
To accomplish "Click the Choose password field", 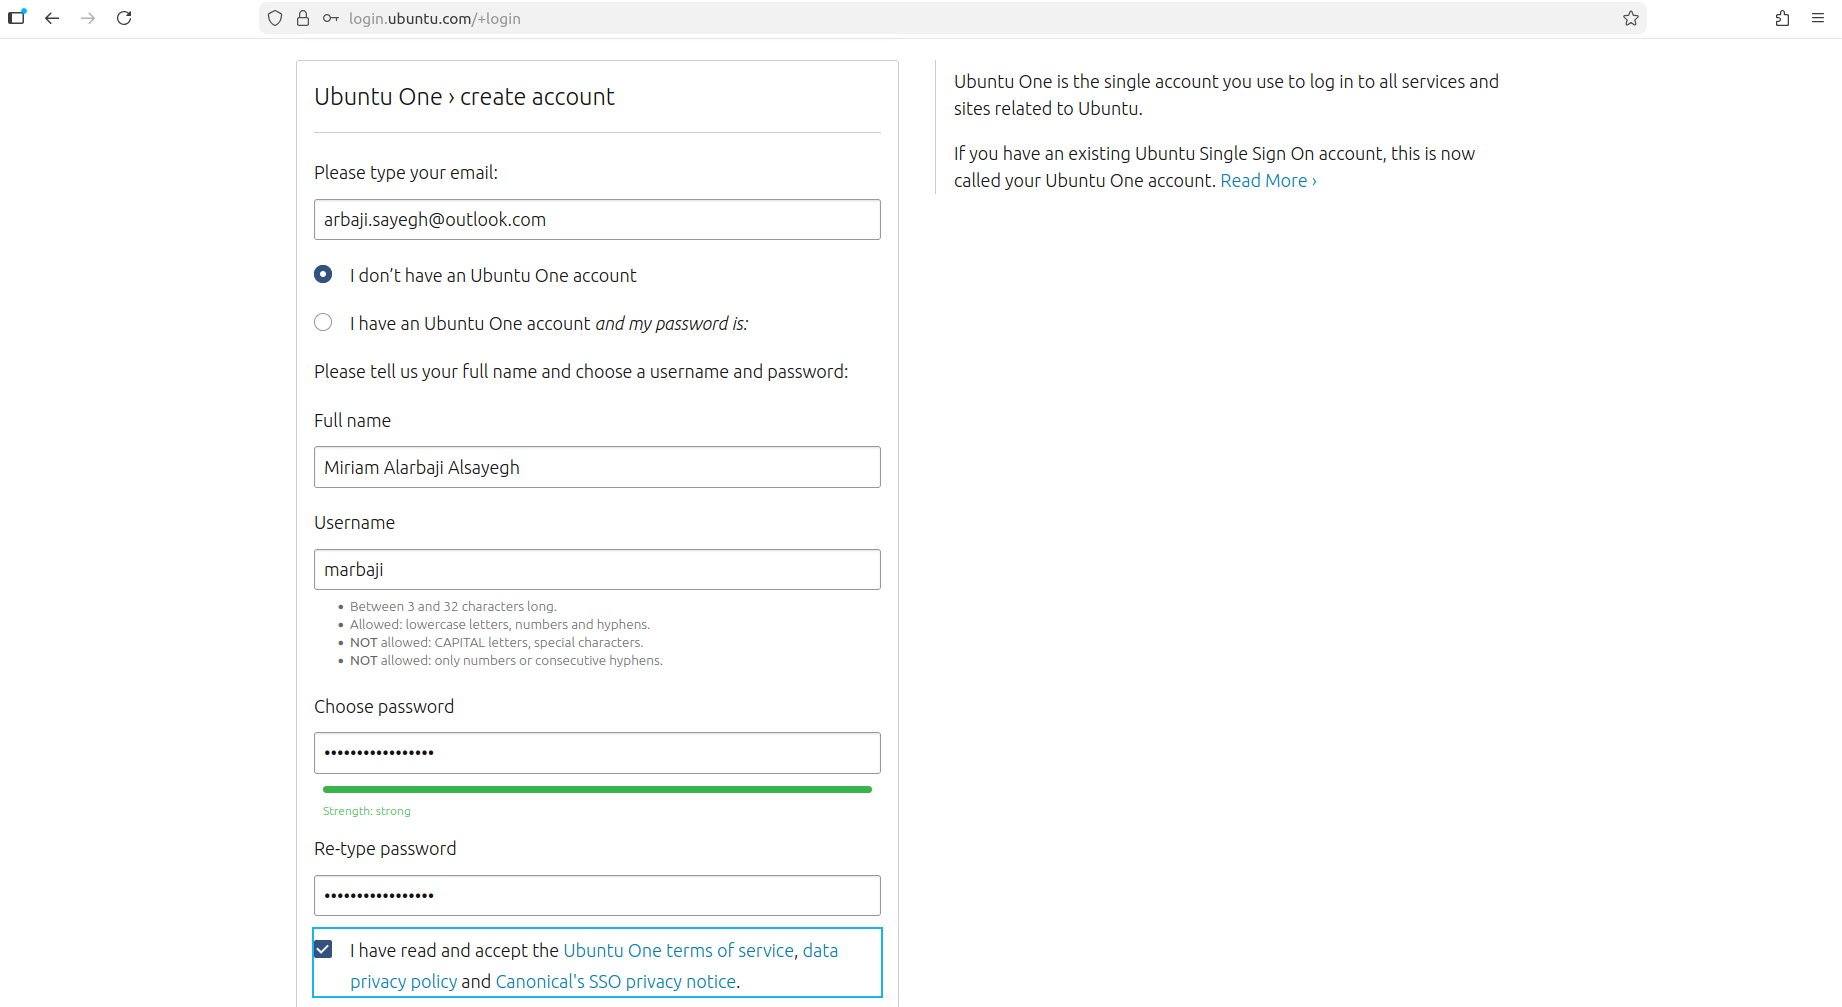I will (597, 753).
